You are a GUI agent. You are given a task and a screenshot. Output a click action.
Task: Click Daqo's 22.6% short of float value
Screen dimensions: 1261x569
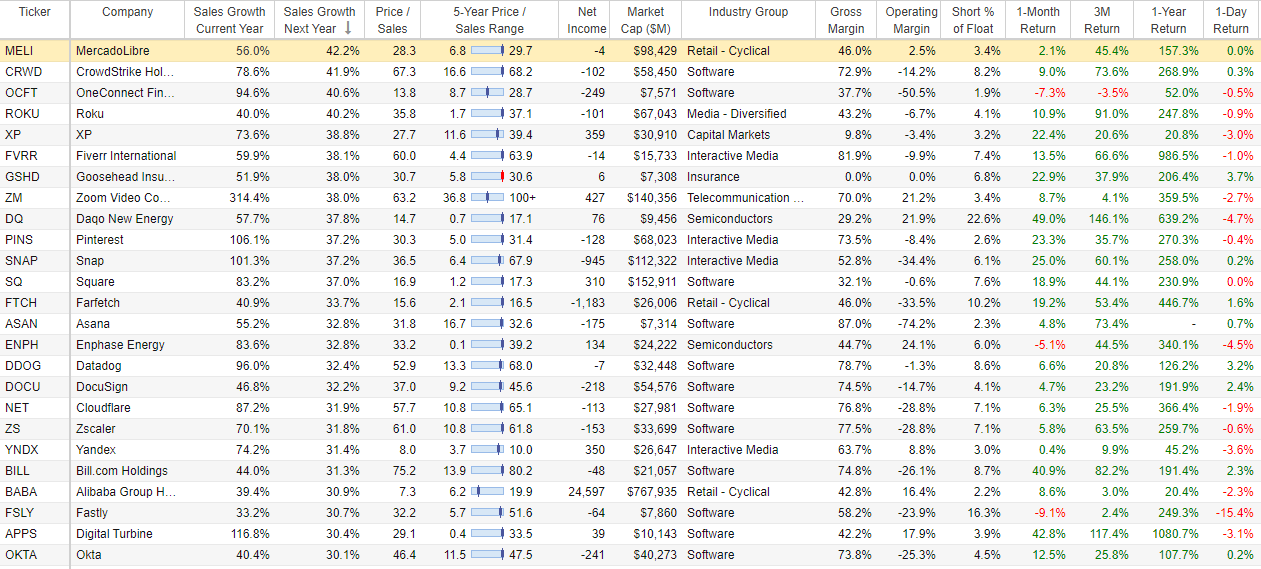click(983, 219)
